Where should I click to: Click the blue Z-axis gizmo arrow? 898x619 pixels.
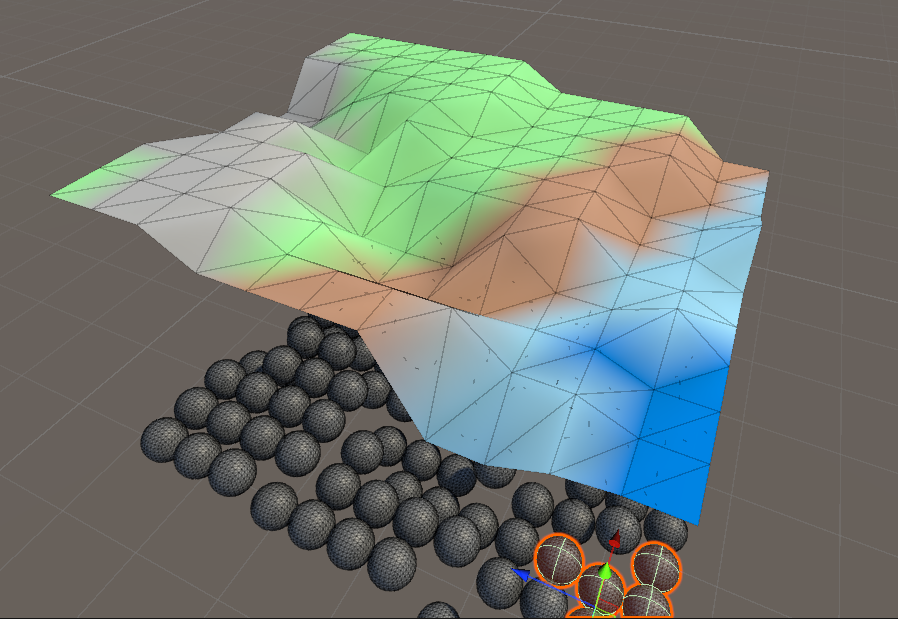pyautogui.click(x=521, y=574)
